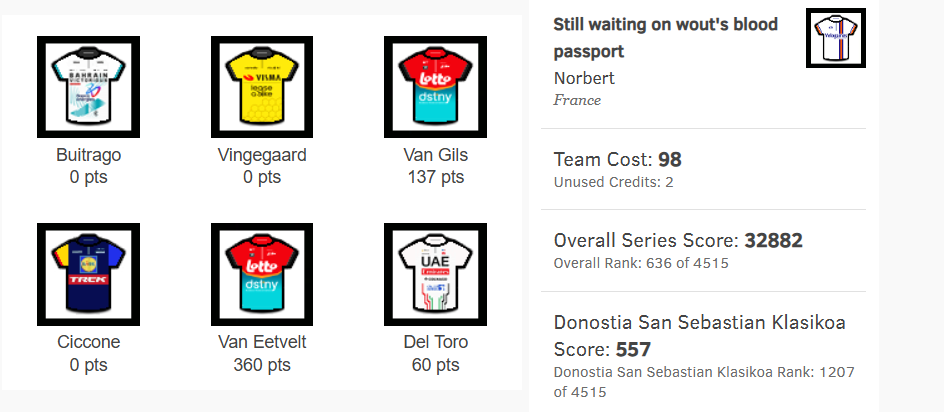Click Del Toro's UAE Emirates jersey
This screenshot has width=944, height=412.
(x=436, y=274)
